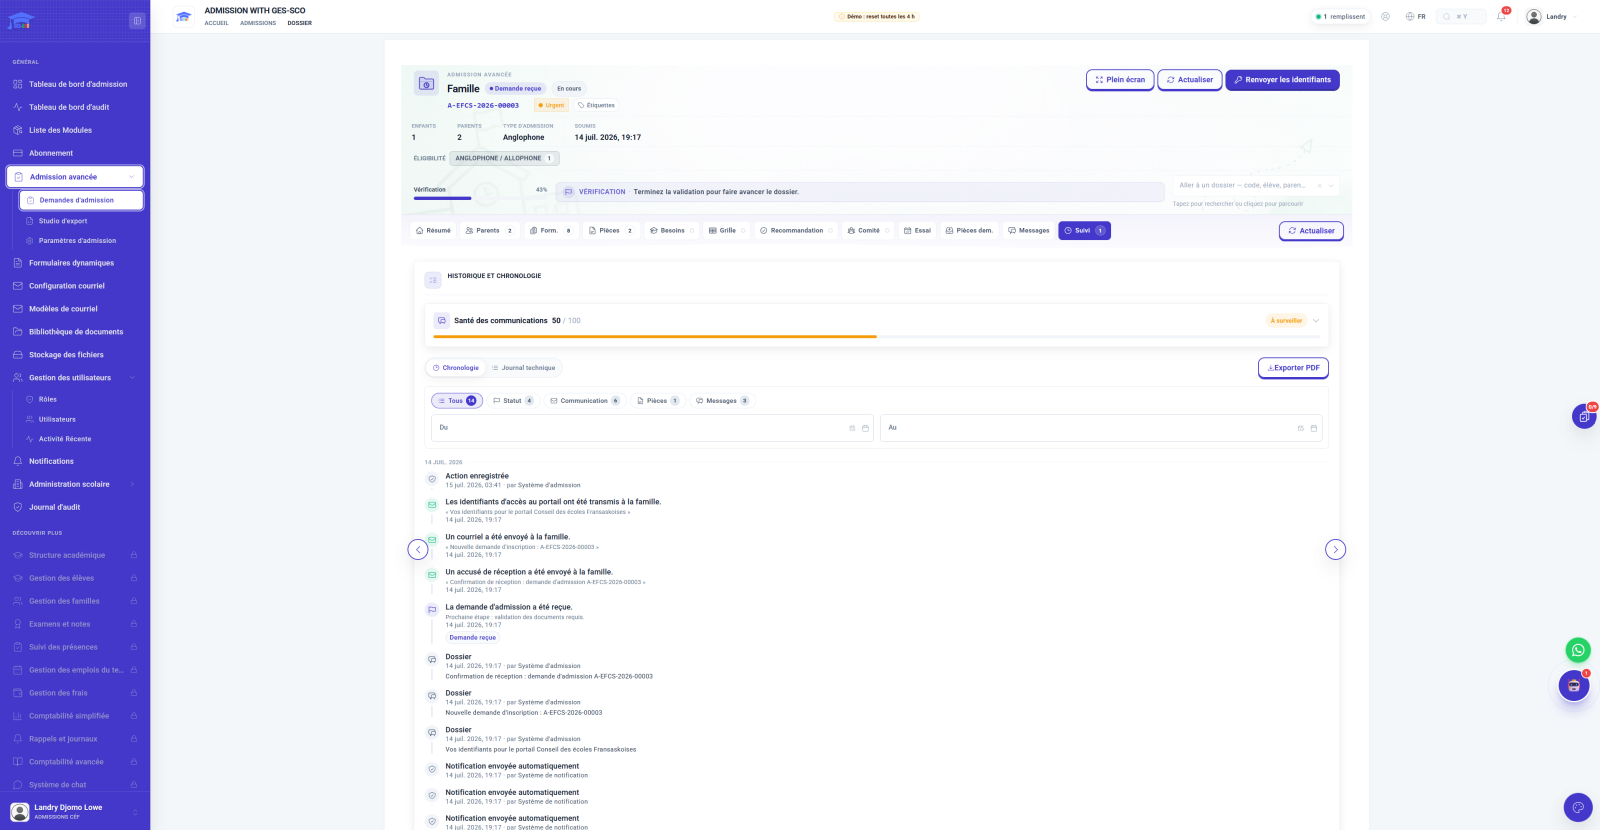Go to the previous dossier with left arrow
This screenshot has width=1600, height=830.
[418, 549]
